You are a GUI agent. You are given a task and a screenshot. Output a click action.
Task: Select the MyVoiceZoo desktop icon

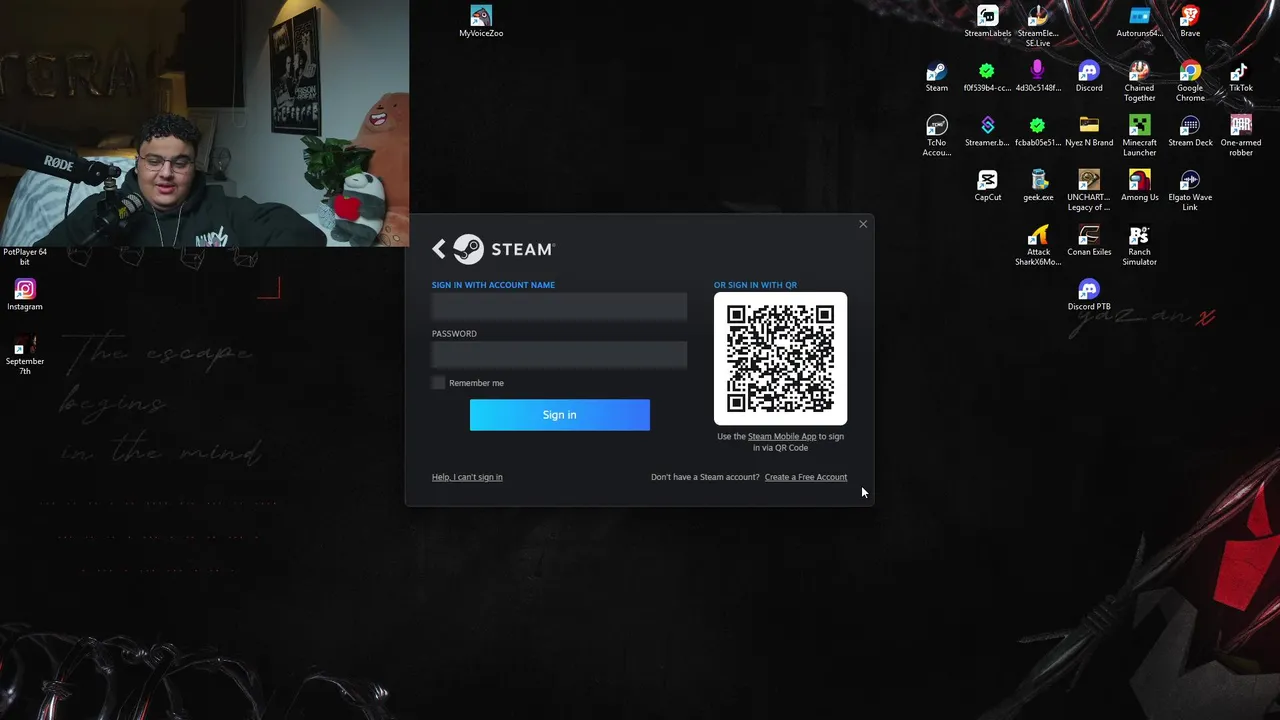click(481, 21)
